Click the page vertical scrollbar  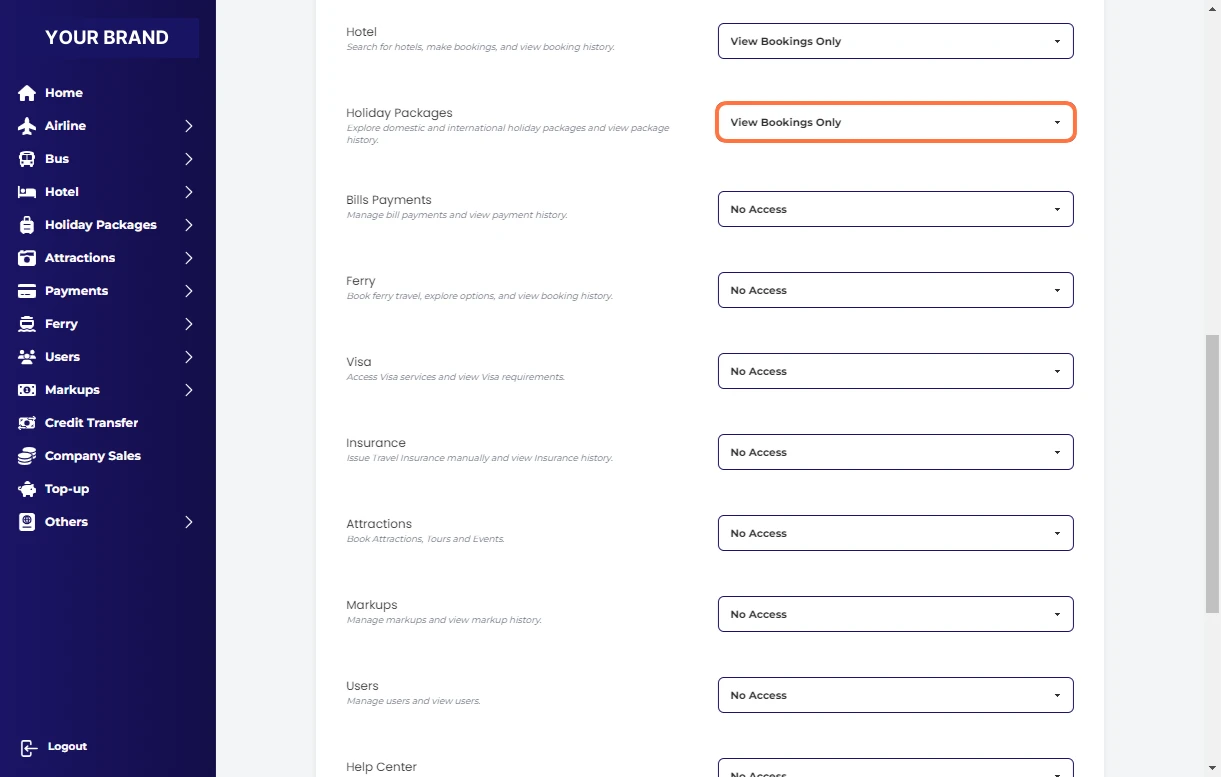(1212, 470)
